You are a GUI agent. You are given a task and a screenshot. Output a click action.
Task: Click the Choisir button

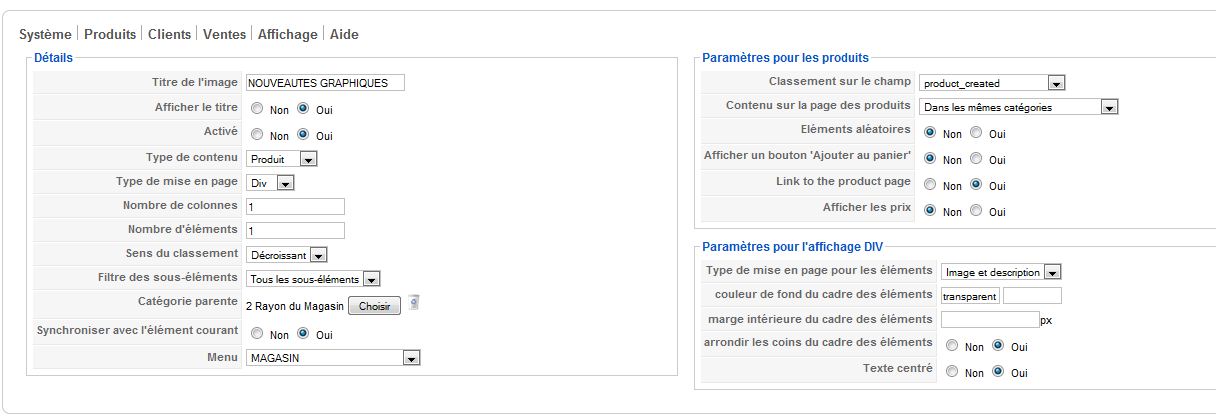[x=374, y=306]
